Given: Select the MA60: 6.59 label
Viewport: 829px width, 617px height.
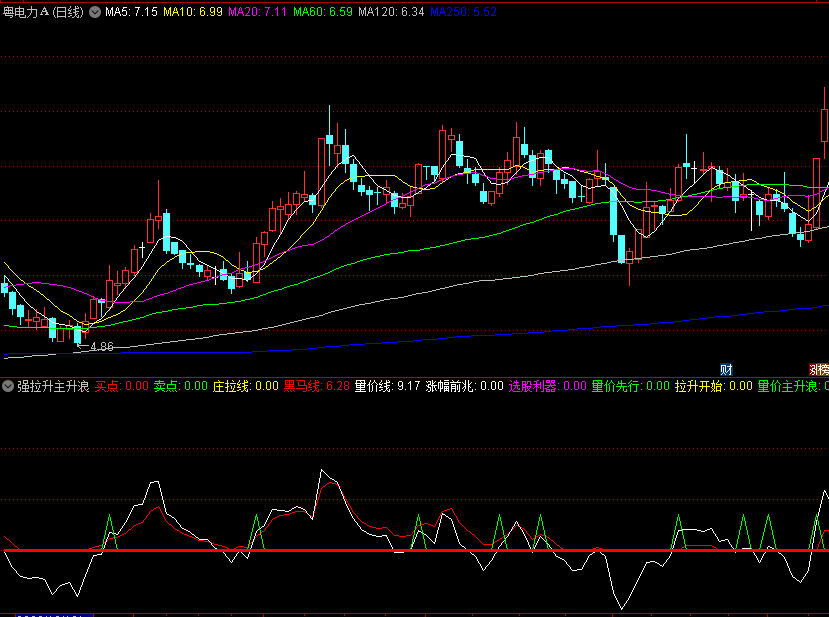Looking at the screenshot, I should 323,12.
